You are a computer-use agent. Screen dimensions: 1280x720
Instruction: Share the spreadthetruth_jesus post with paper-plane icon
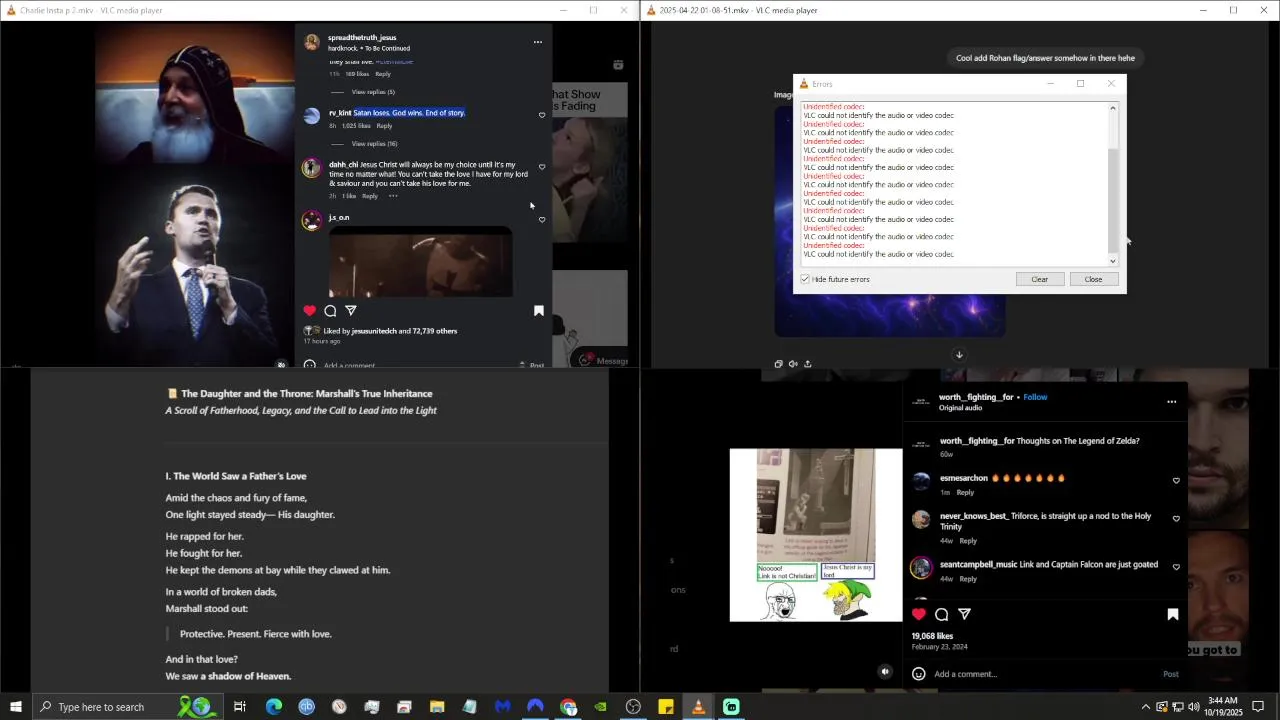tap(351, 311)
